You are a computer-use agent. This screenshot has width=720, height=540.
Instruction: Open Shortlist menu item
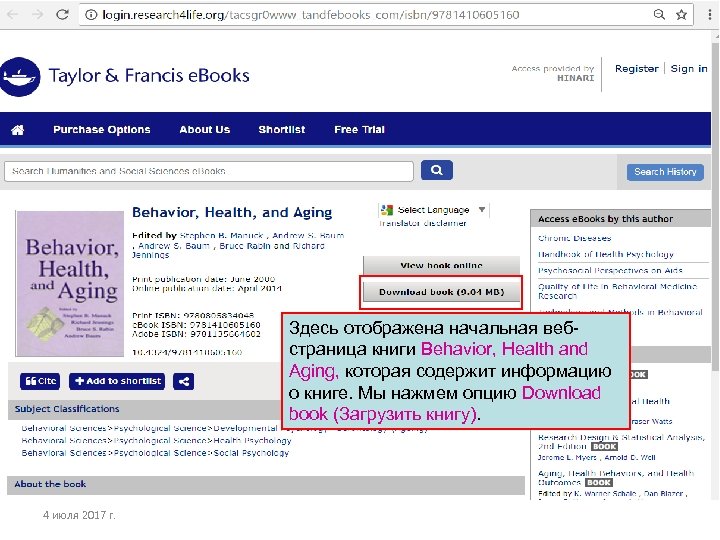click(x=281, y=129)
